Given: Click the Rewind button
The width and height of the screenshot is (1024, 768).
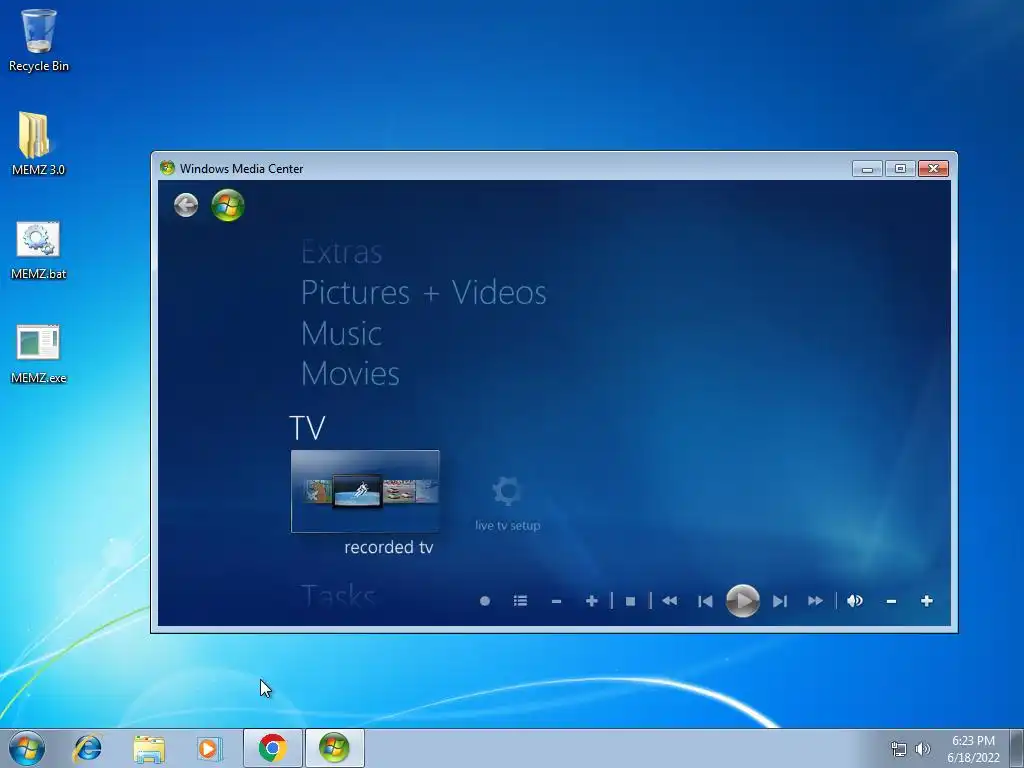Looking at the screenshot, I should [x=669, y=601].
